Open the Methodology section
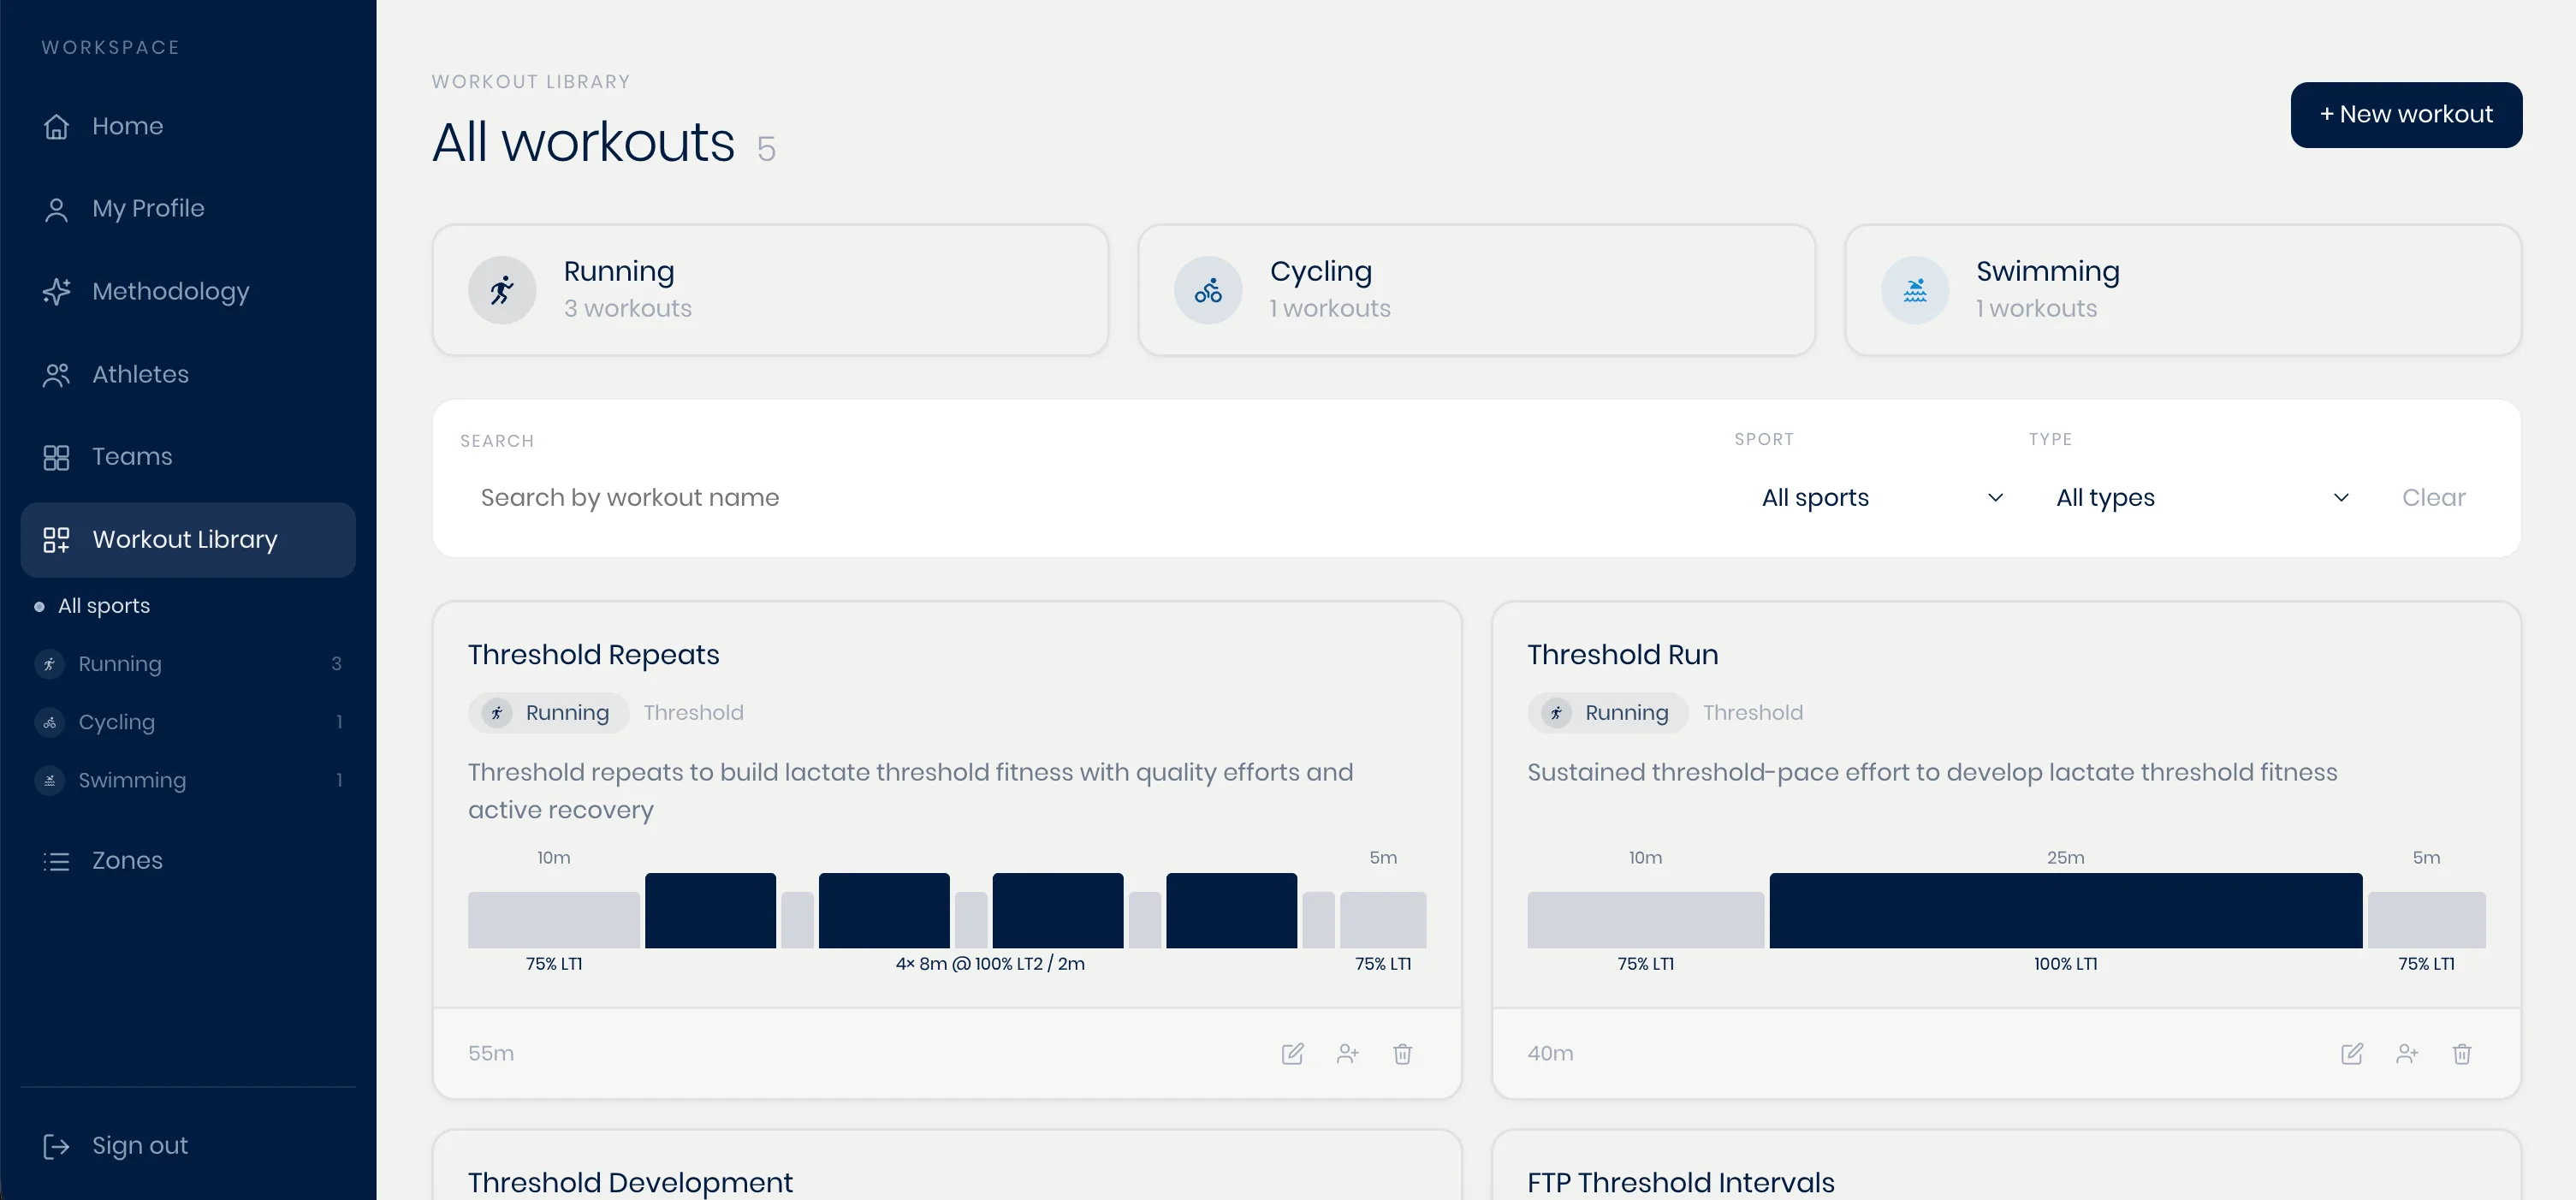The image size is (2576, 1200). [x=188, y=292]
